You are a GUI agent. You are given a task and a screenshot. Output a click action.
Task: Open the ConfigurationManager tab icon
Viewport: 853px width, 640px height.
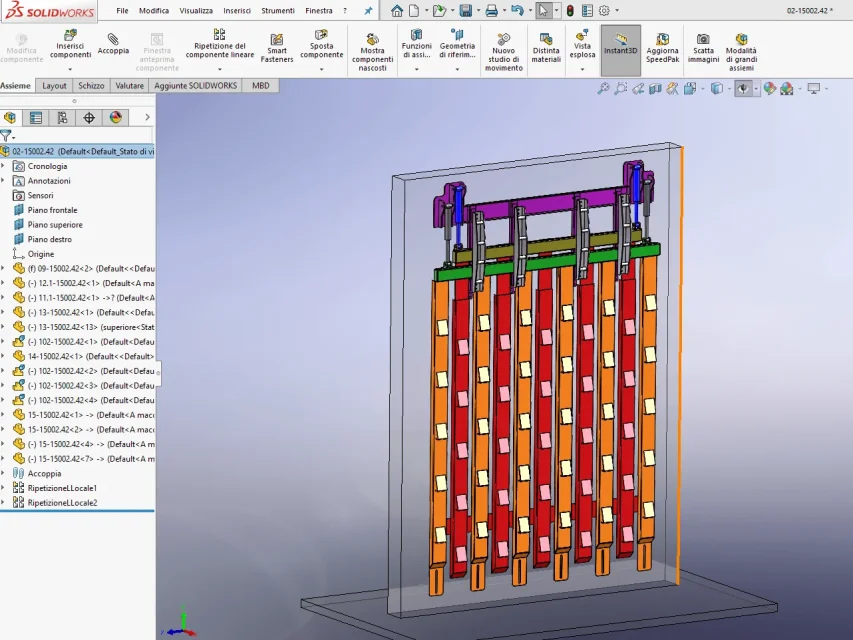(x=62, y=118)
